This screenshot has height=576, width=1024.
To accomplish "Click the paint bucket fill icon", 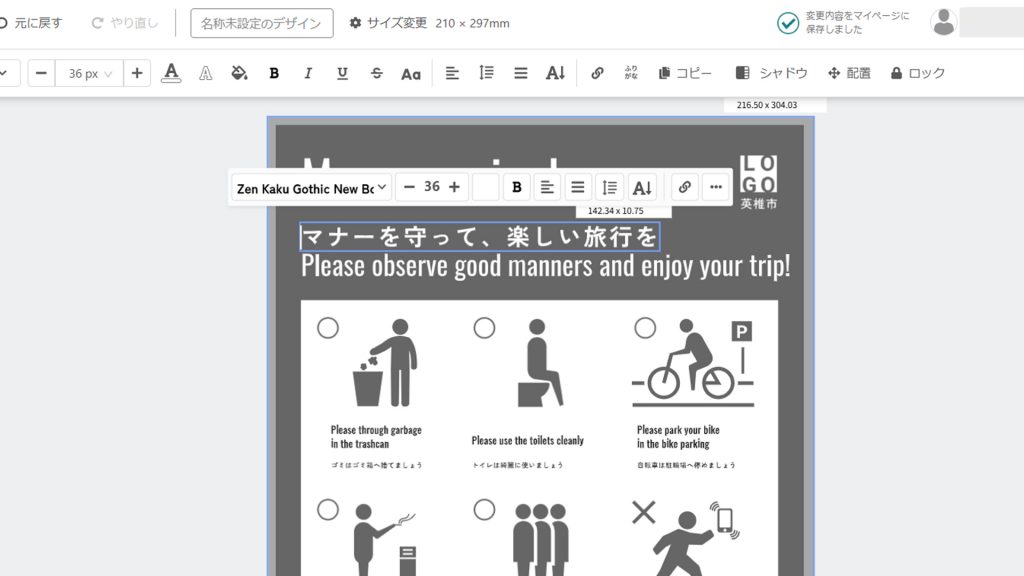I will 239,73.
